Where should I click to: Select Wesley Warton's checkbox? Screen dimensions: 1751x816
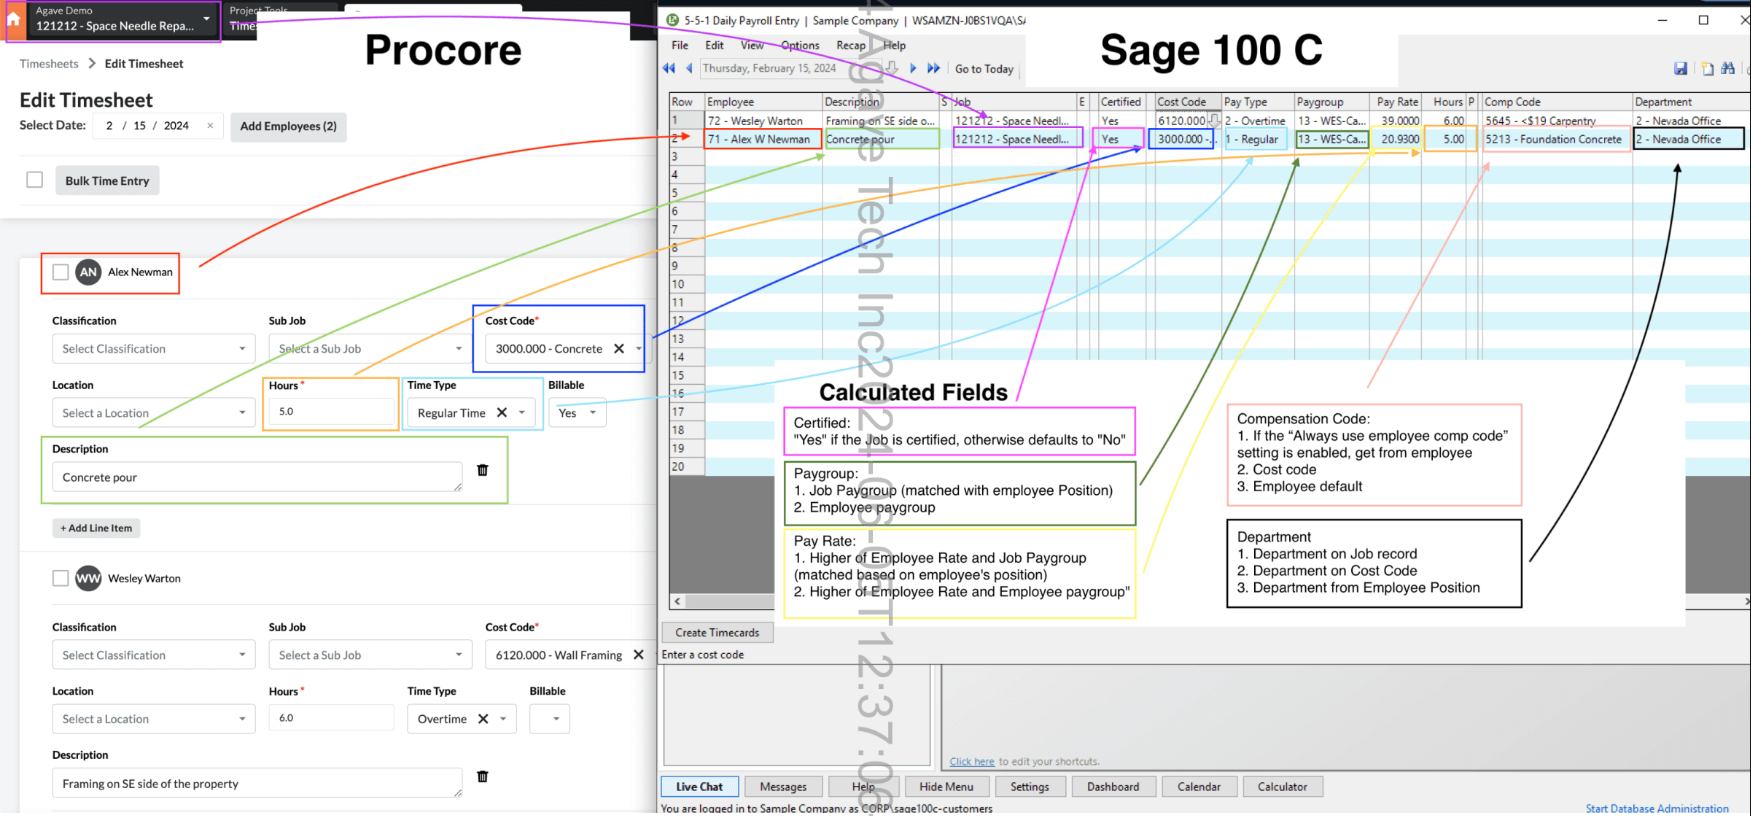[x=61, y=578]
